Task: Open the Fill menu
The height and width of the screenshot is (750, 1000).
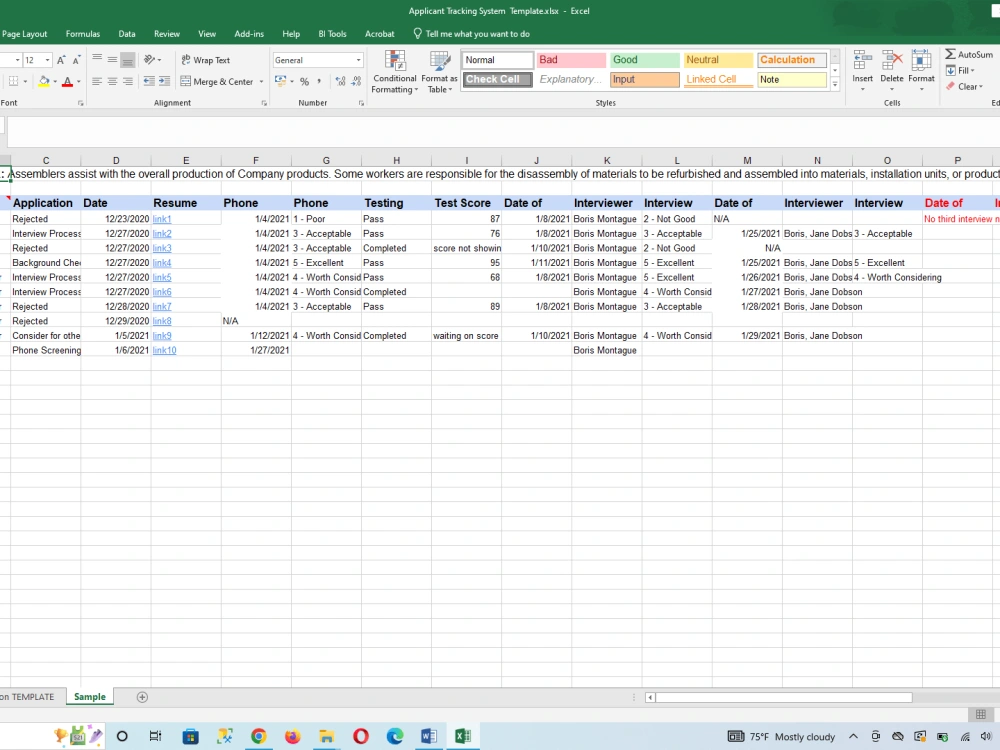Action: coord(960,70)
